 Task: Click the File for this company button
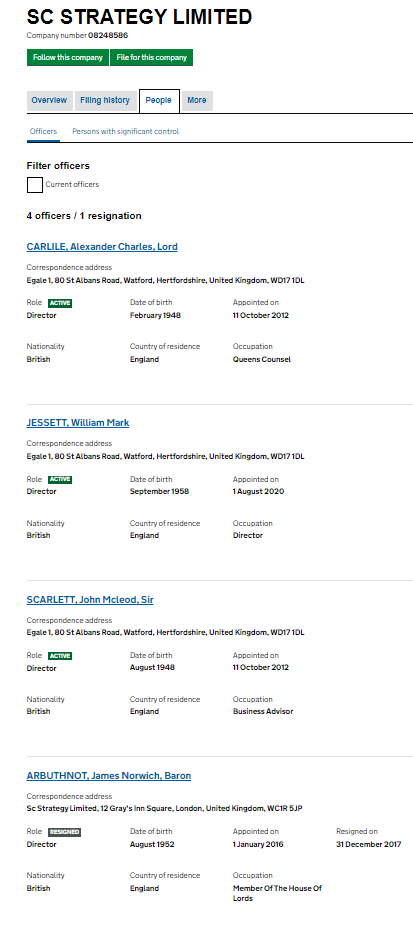point(152,57)
